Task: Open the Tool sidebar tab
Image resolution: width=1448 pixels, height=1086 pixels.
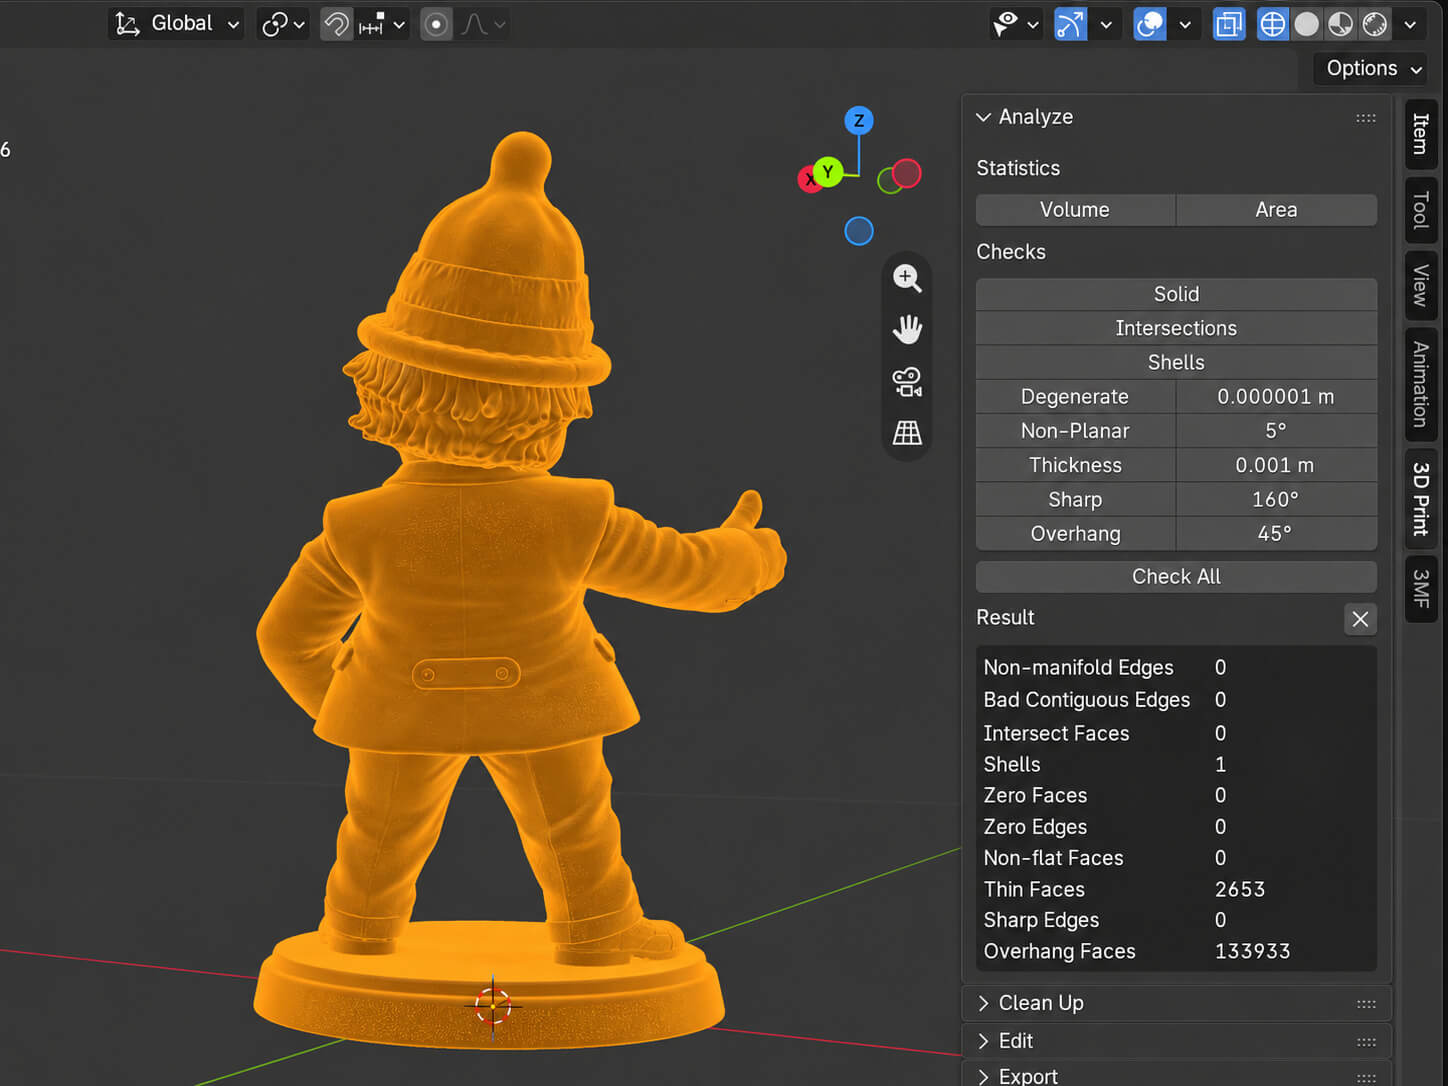Action: [1421, 210]
